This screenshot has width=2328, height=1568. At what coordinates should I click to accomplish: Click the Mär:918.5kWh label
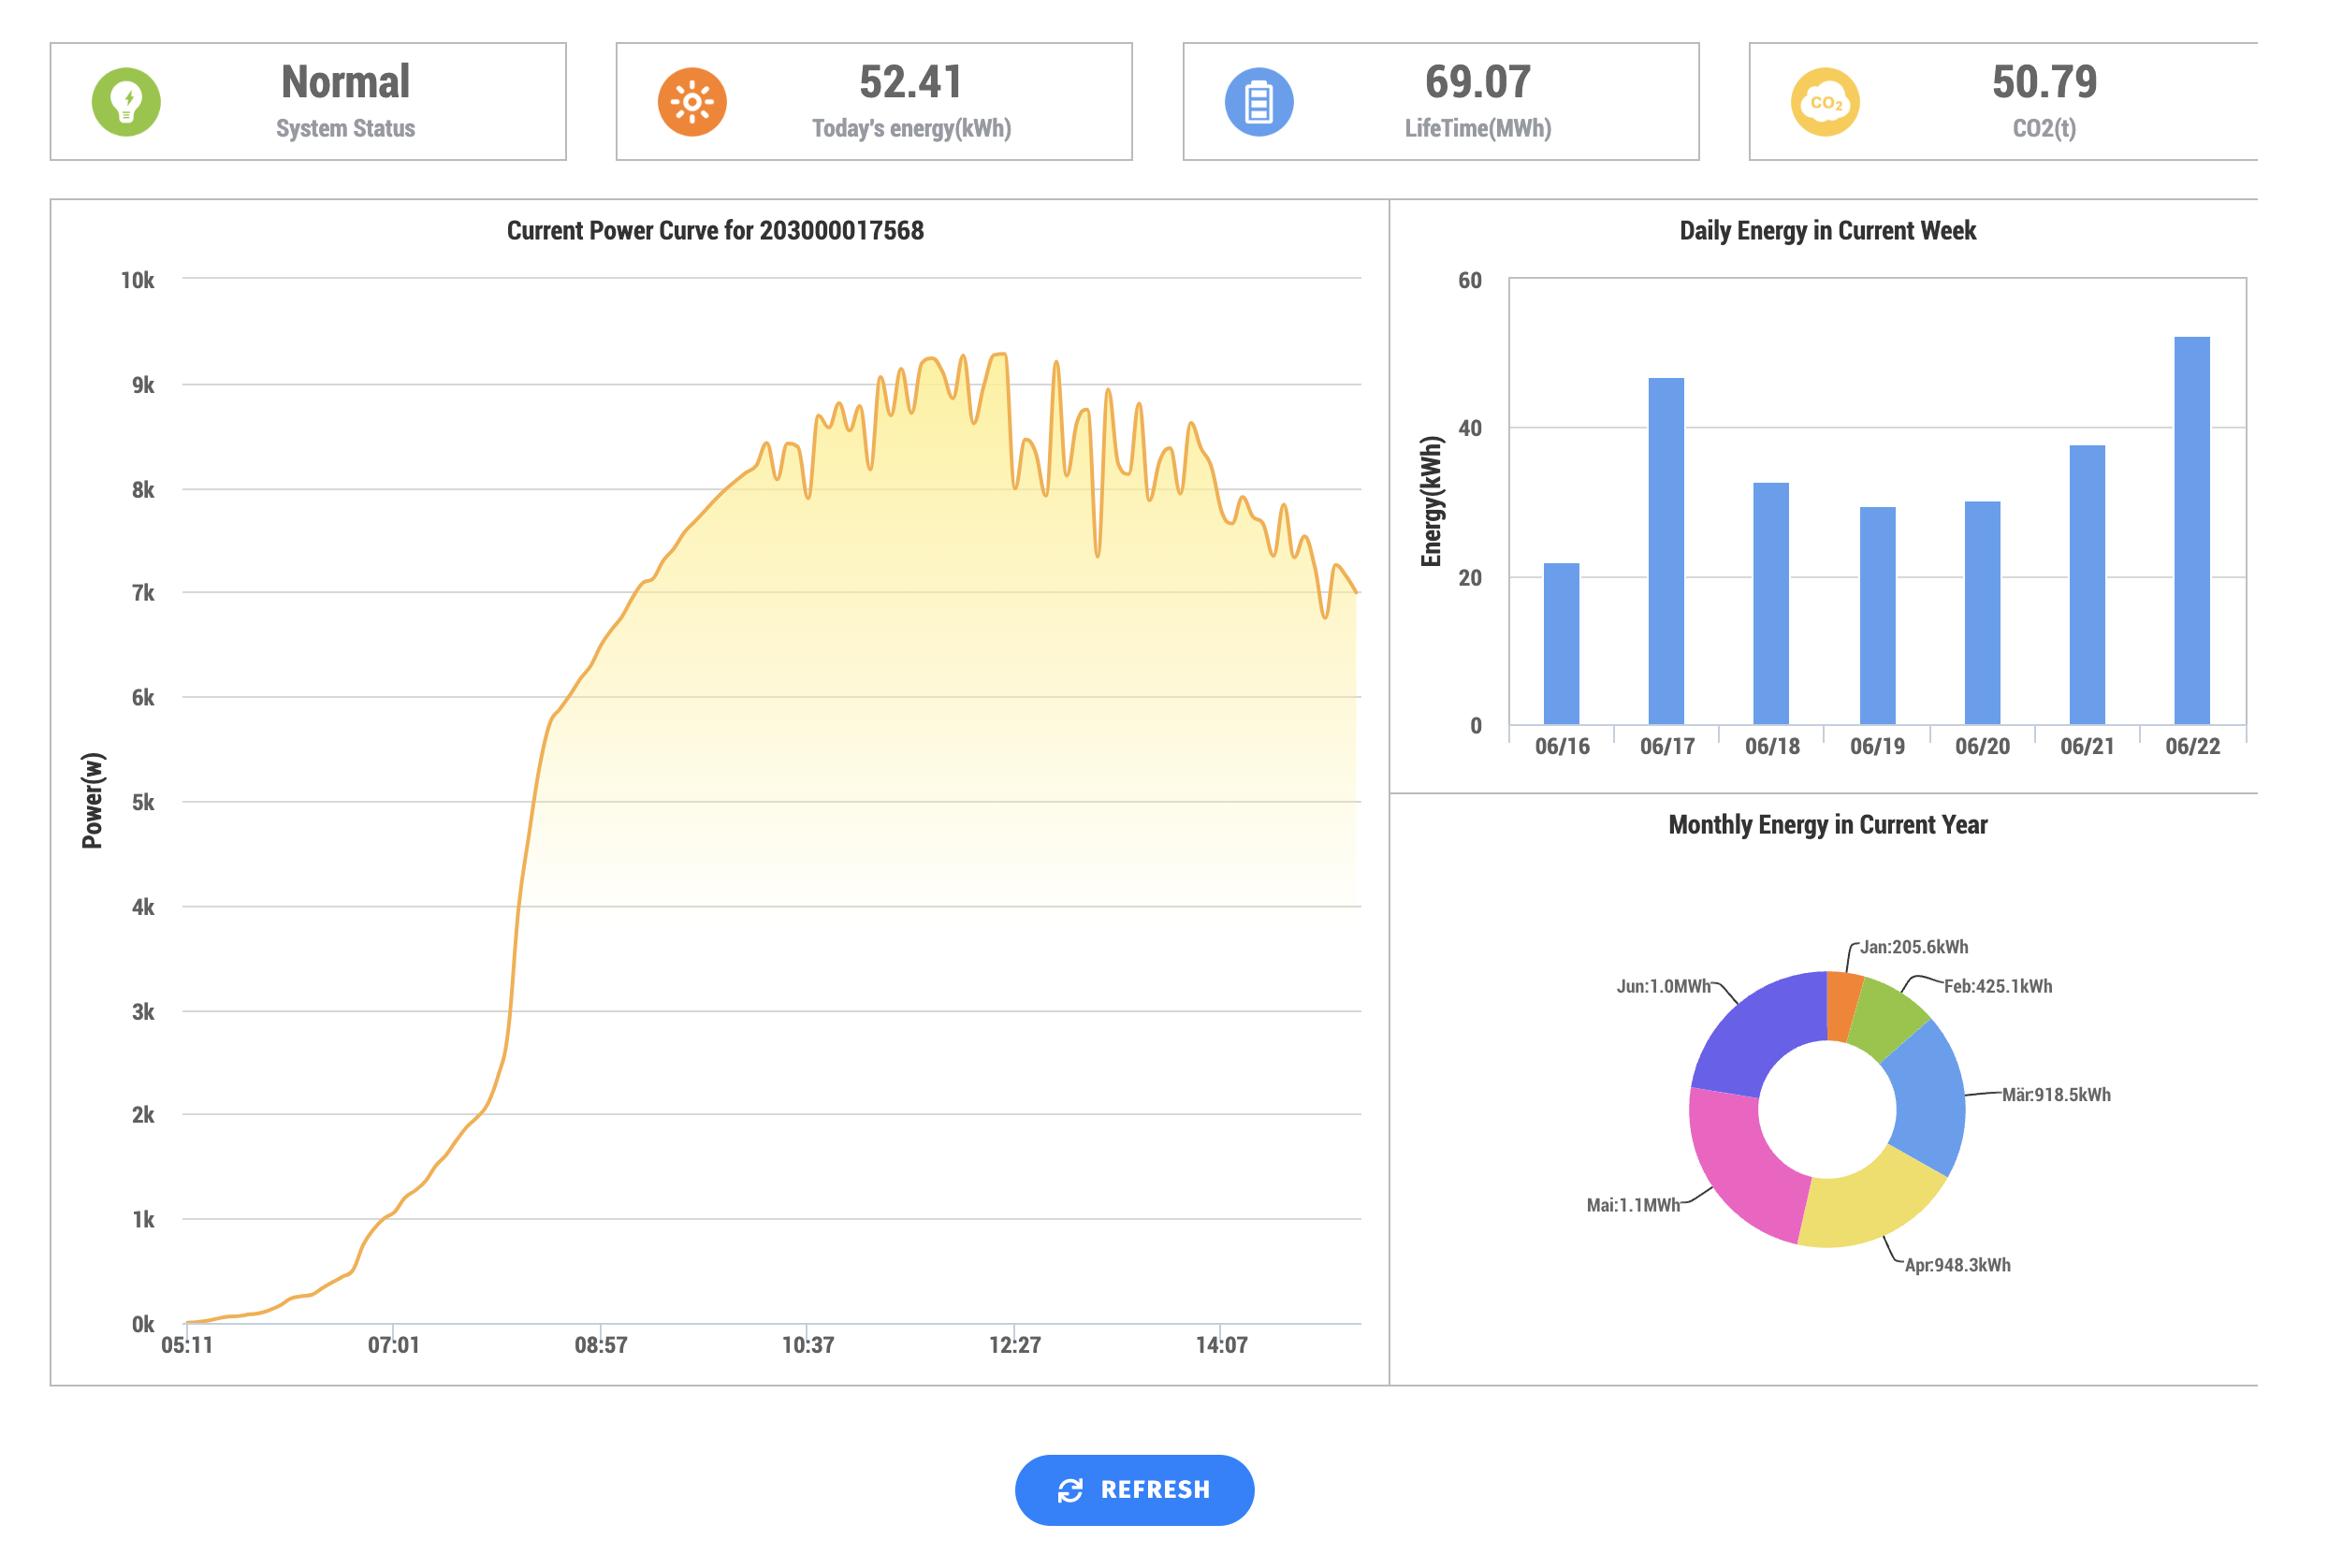[x=2055, y=1094]
